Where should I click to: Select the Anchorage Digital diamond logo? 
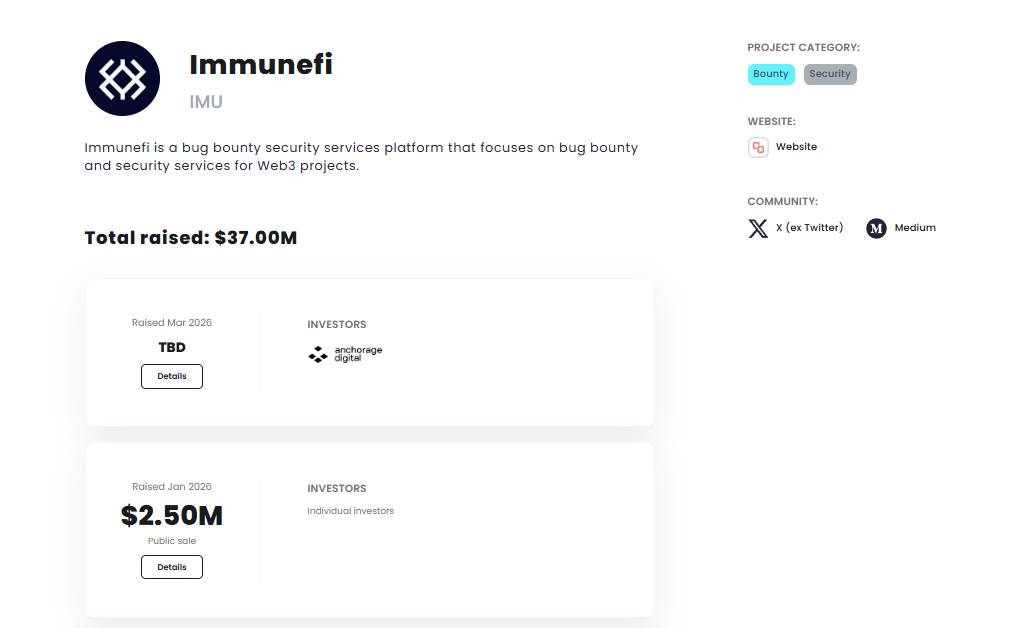coord(316,353)
